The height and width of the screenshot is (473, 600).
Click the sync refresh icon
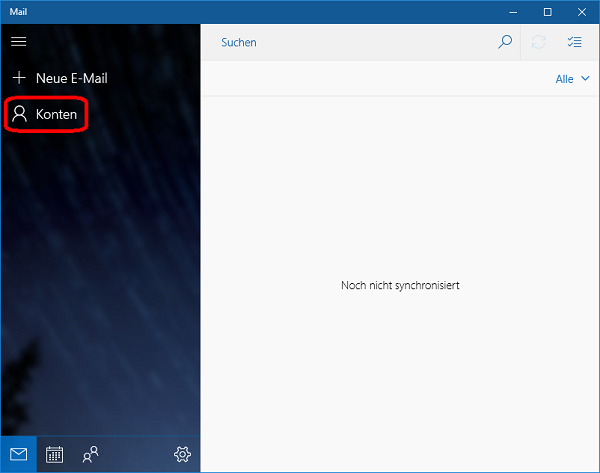tap(539, 42)
